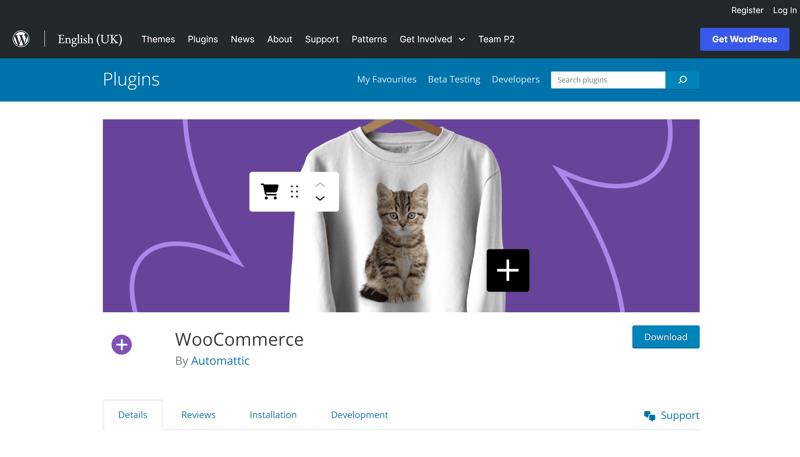
Task: Click the up chevron in banner toolbar
Action: coord(320,184)
